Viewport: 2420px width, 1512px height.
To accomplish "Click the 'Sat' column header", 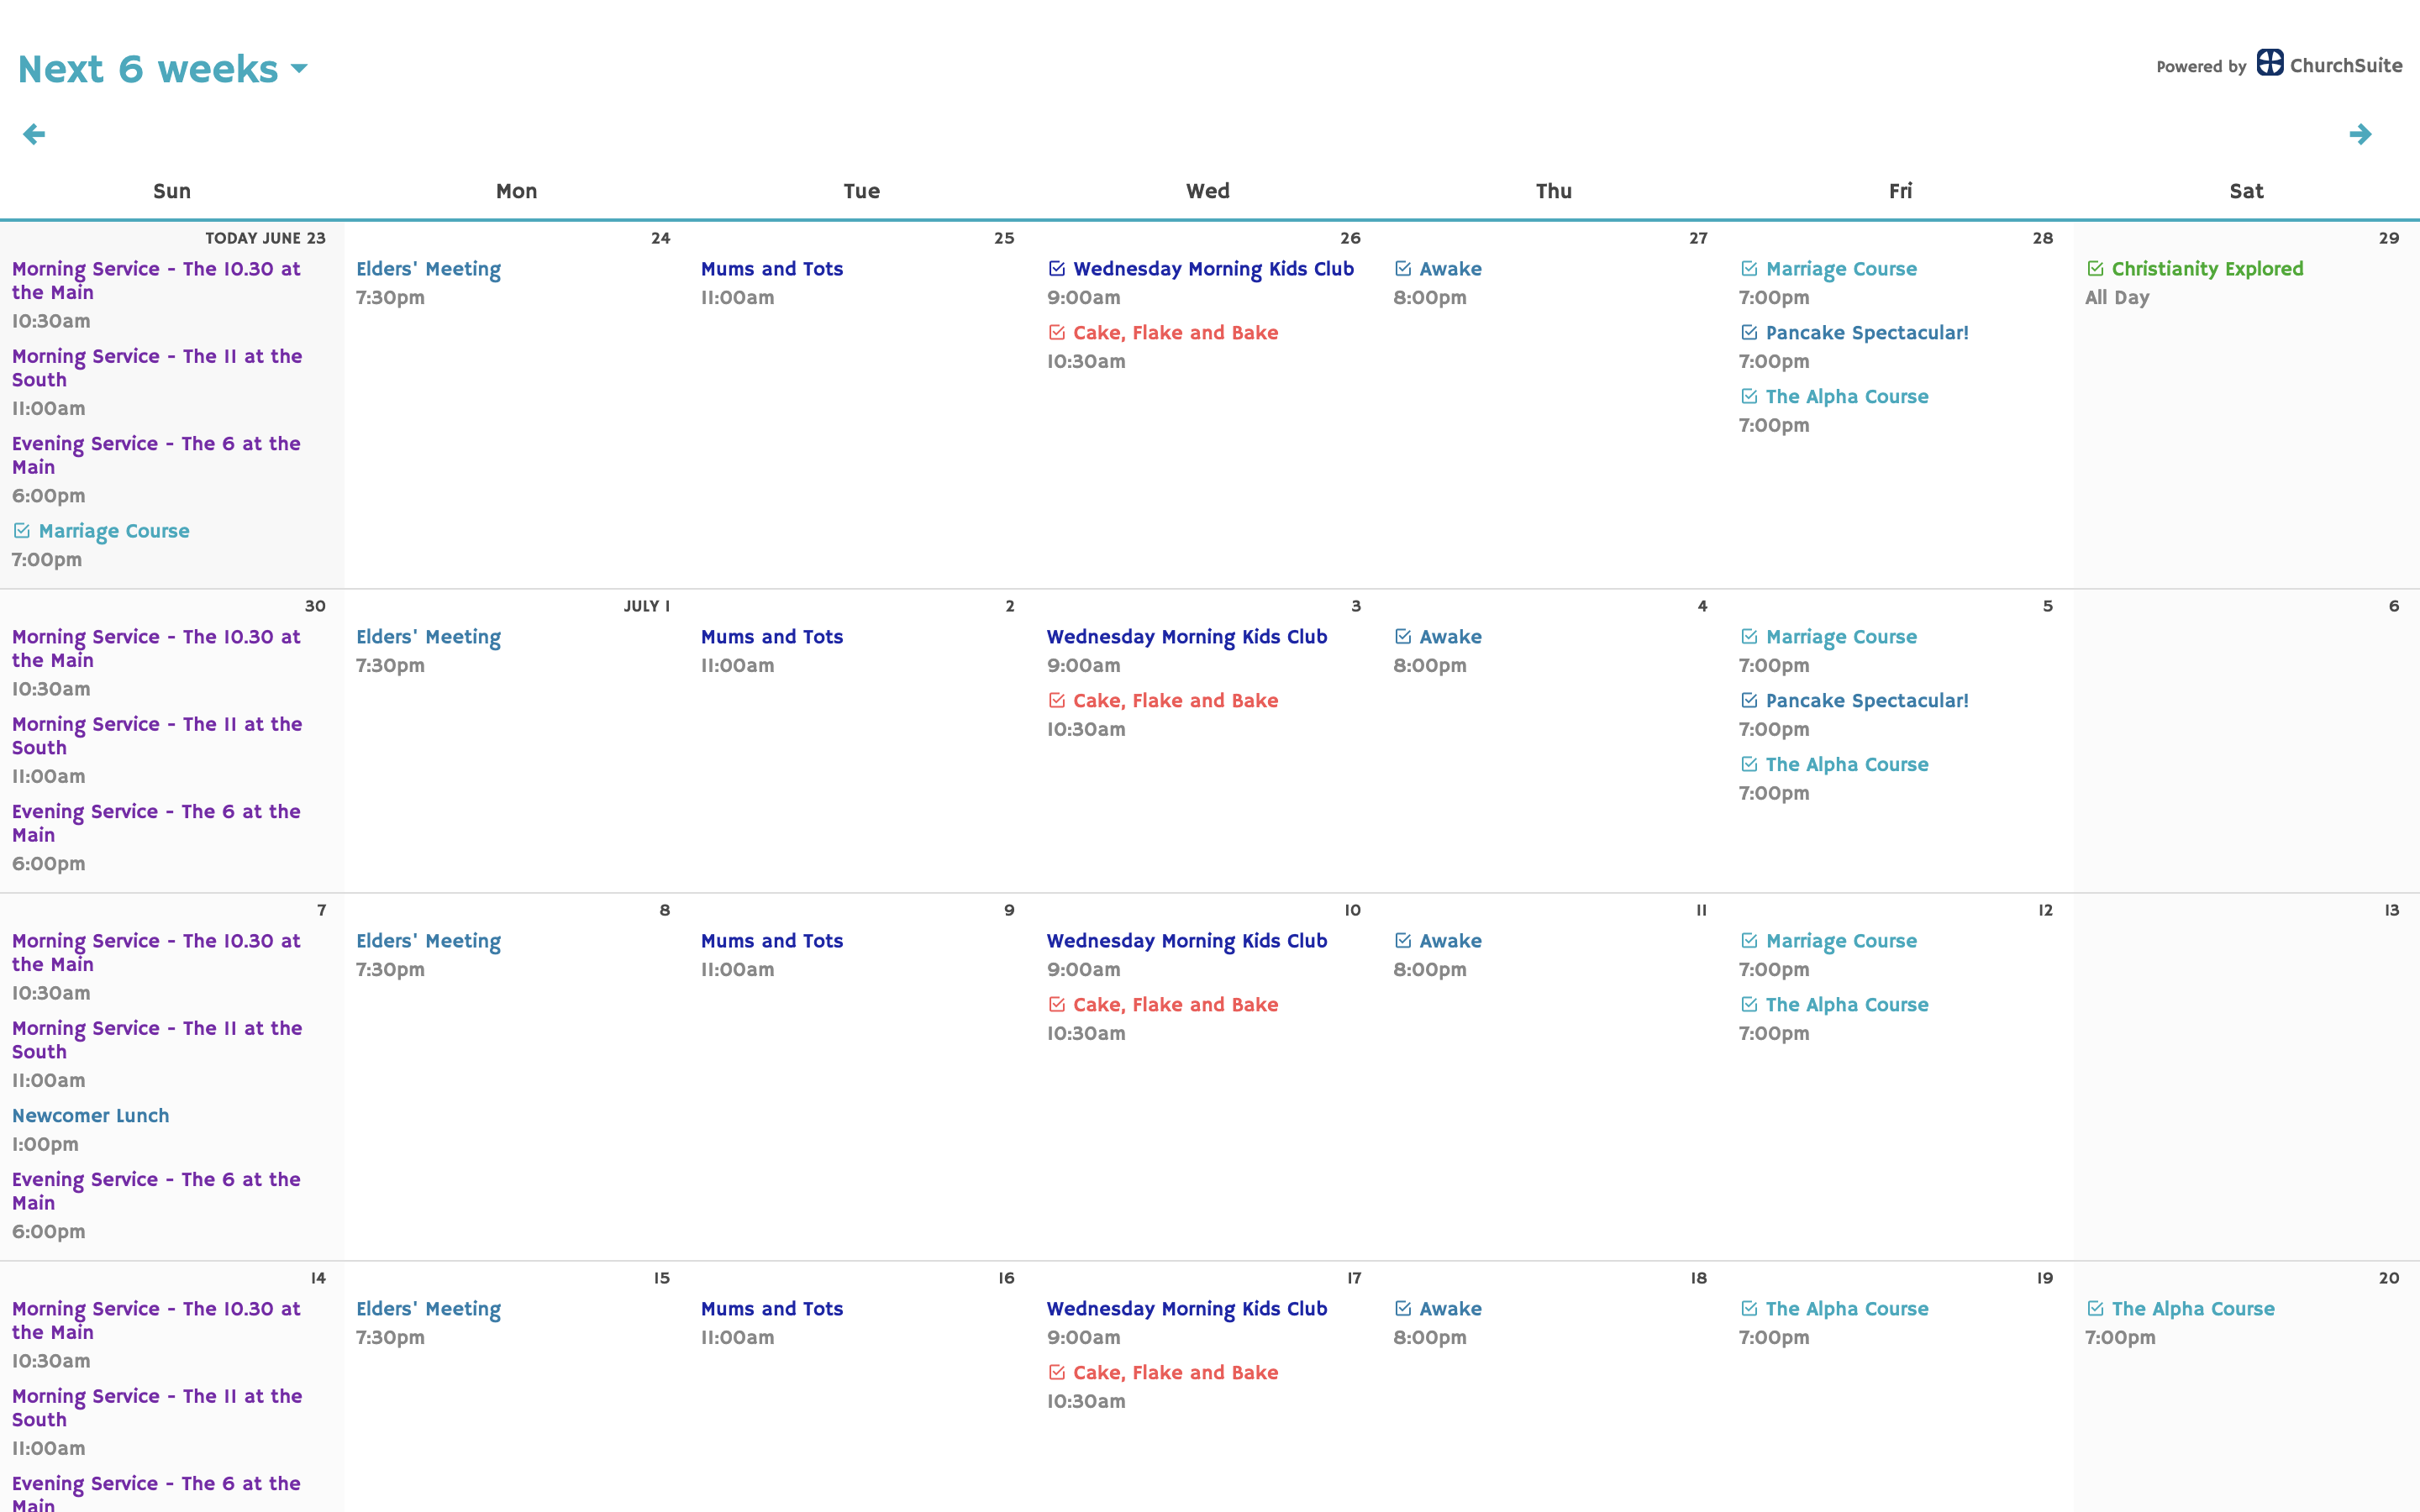I will tap(2246, 191).
